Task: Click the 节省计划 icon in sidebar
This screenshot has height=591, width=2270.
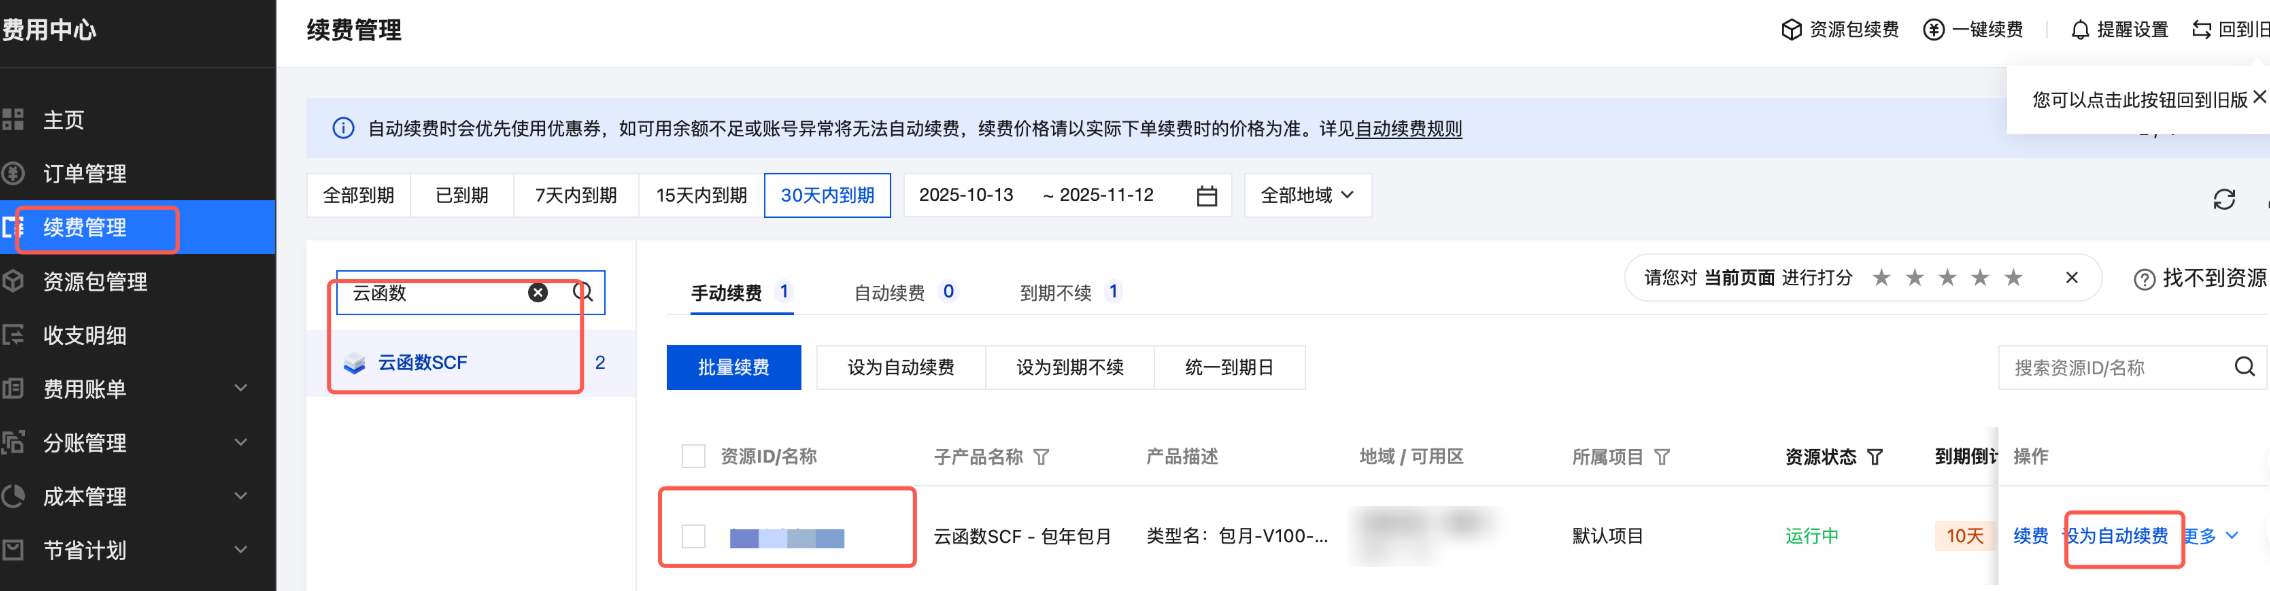Action: pos(13,550)
